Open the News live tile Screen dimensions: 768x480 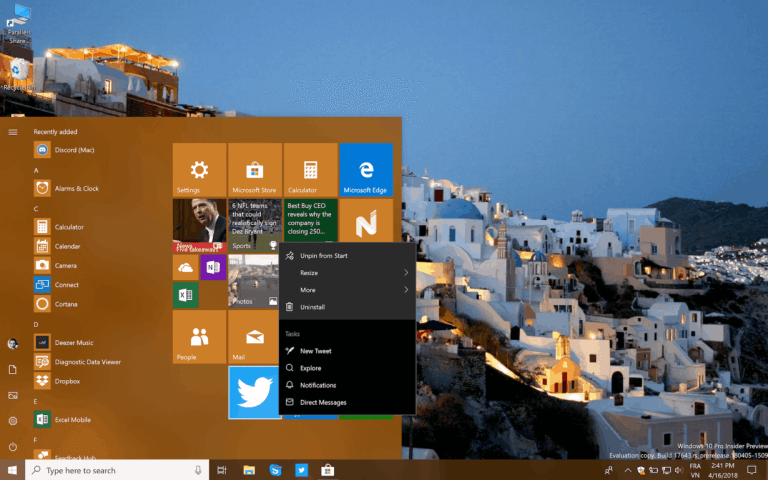pos(199,225)
